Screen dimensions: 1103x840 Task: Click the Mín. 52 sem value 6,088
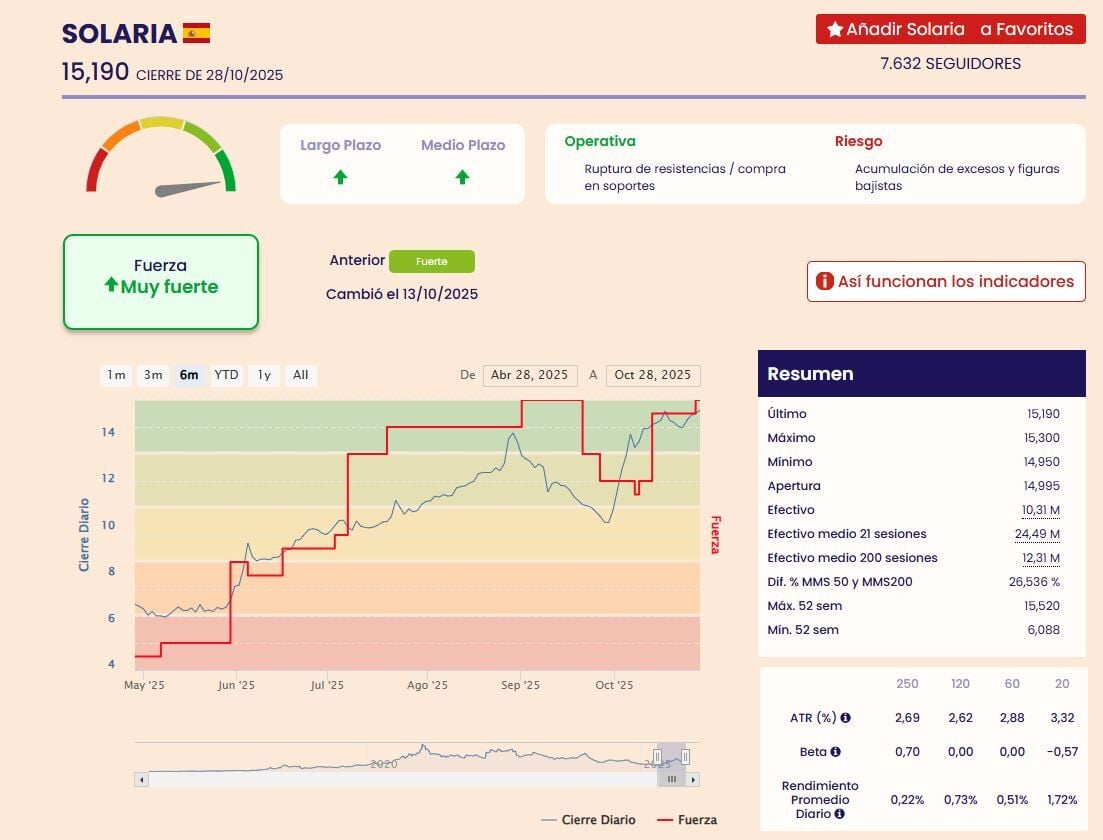pos(1043,630)
